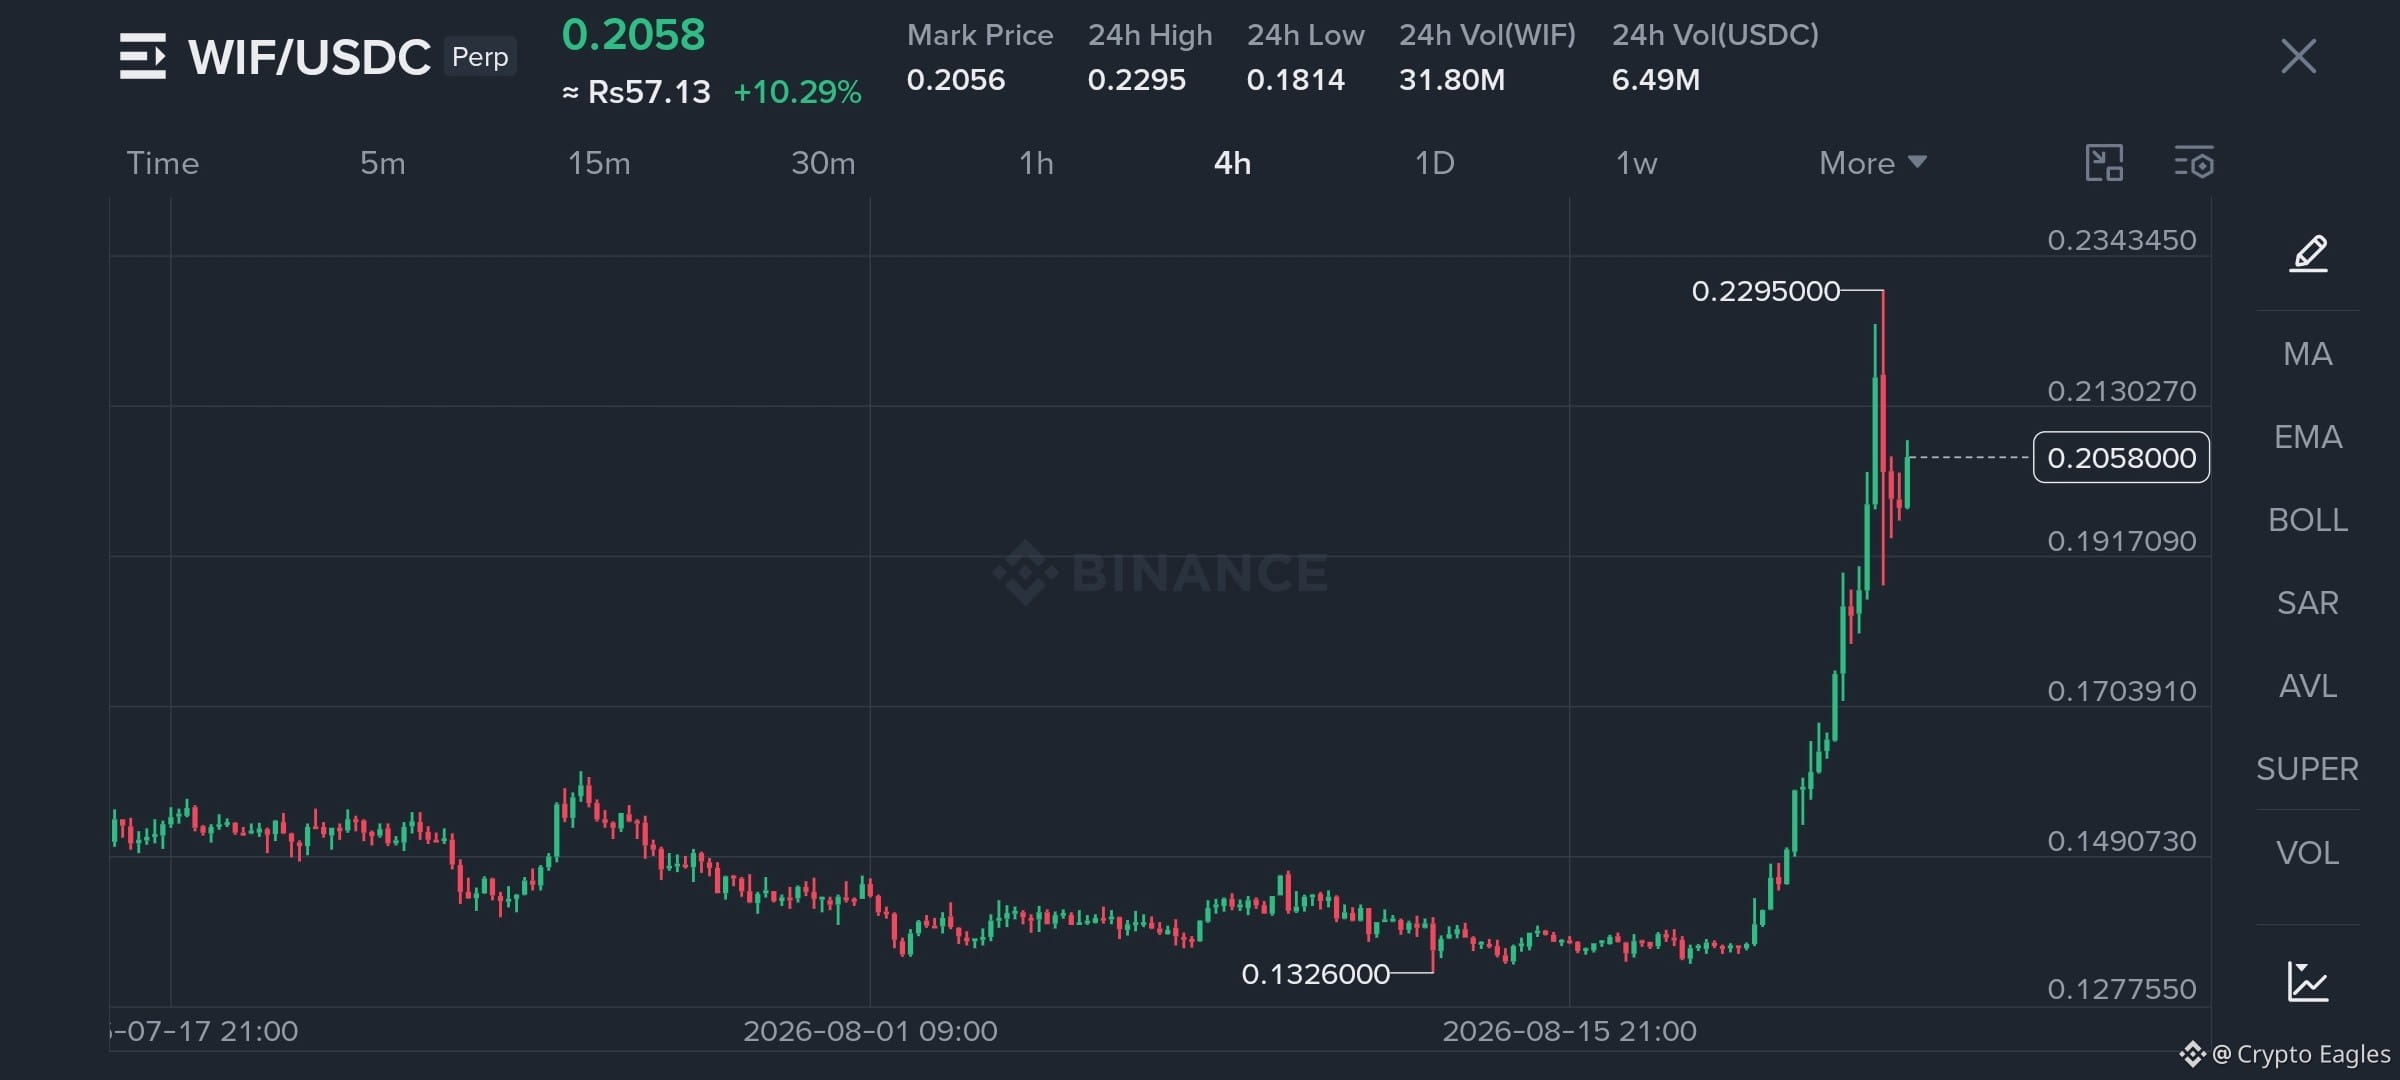The image size is (2400, 1080).
Task: Toggle the VOL indicator
Action: click(2308, 853)
